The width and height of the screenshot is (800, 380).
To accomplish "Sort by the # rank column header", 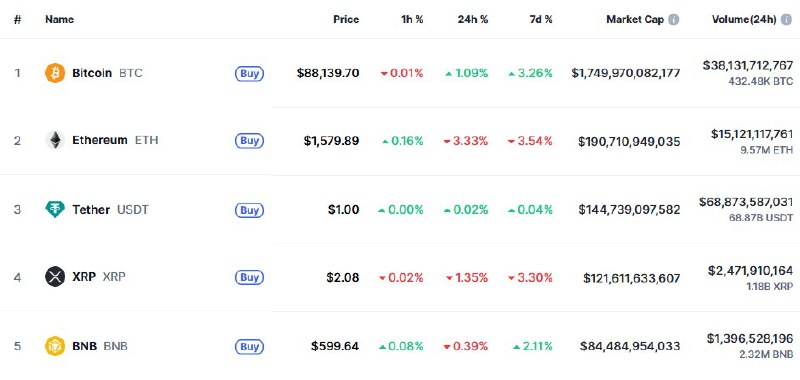I will tap(17, 20).
